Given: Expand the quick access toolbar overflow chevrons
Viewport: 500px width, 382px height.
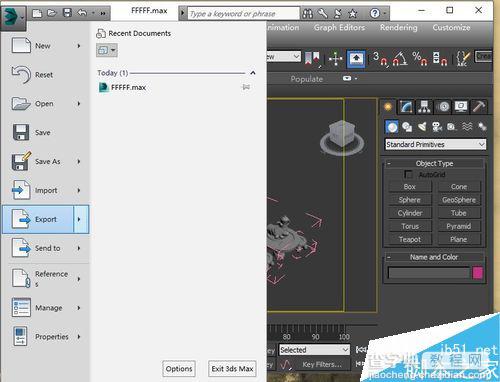Looking at the screenshot, I should click(103, 13).
